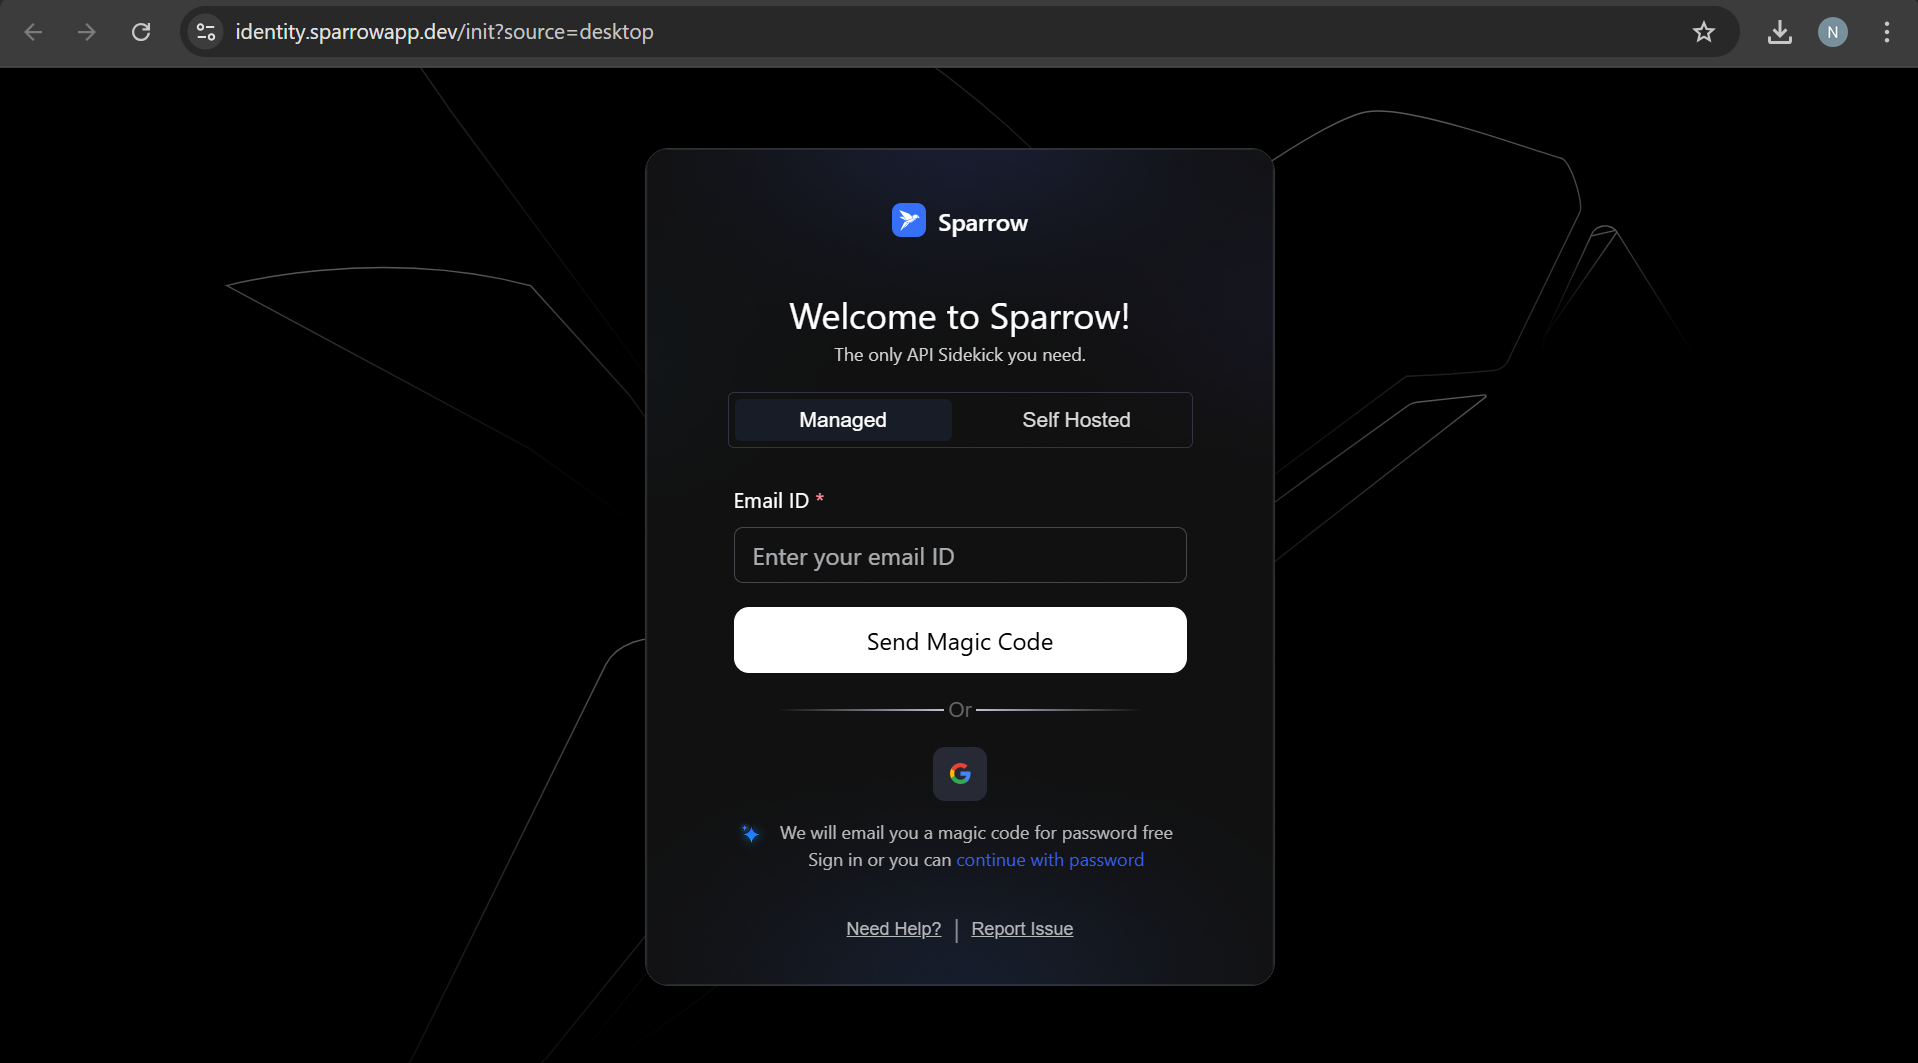The height and width of the screenshot is (1063, 1918).
Task: Click the Sparrow bird logo icon
Action: pos(909,220)
